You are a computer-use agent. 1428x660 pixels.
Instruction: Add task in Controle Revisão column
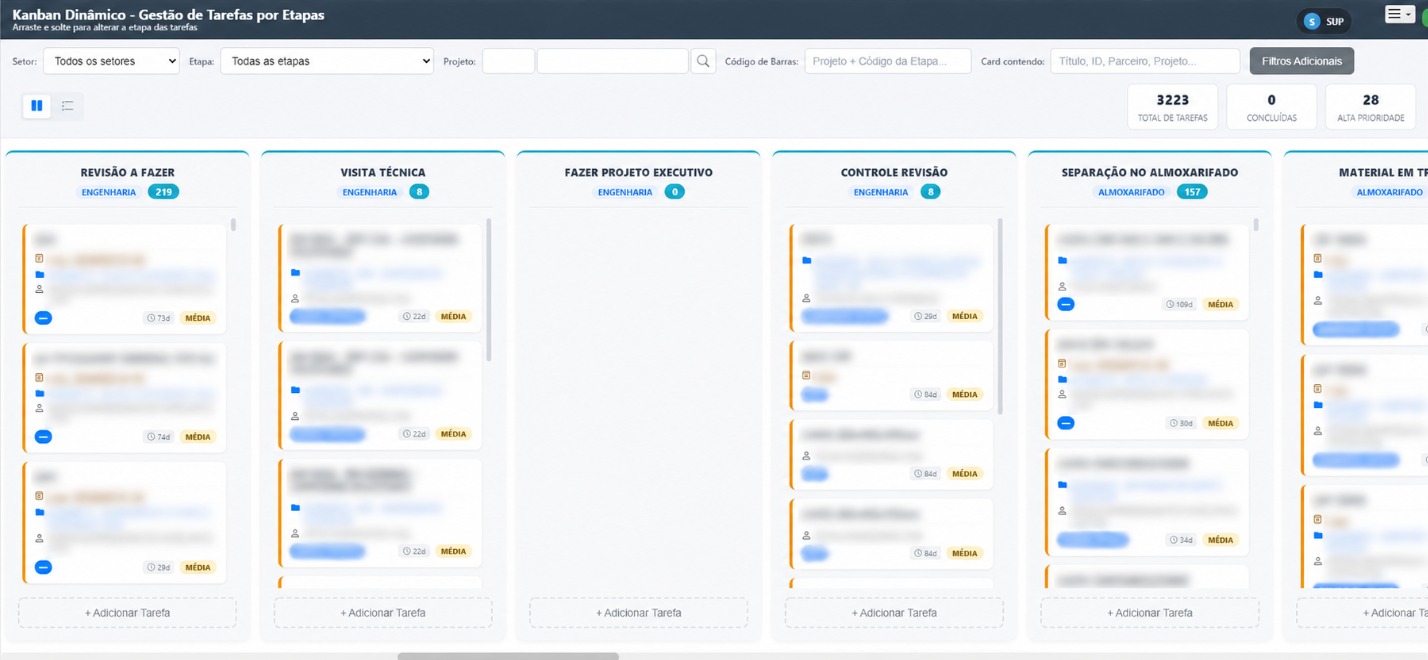(894, 613)
